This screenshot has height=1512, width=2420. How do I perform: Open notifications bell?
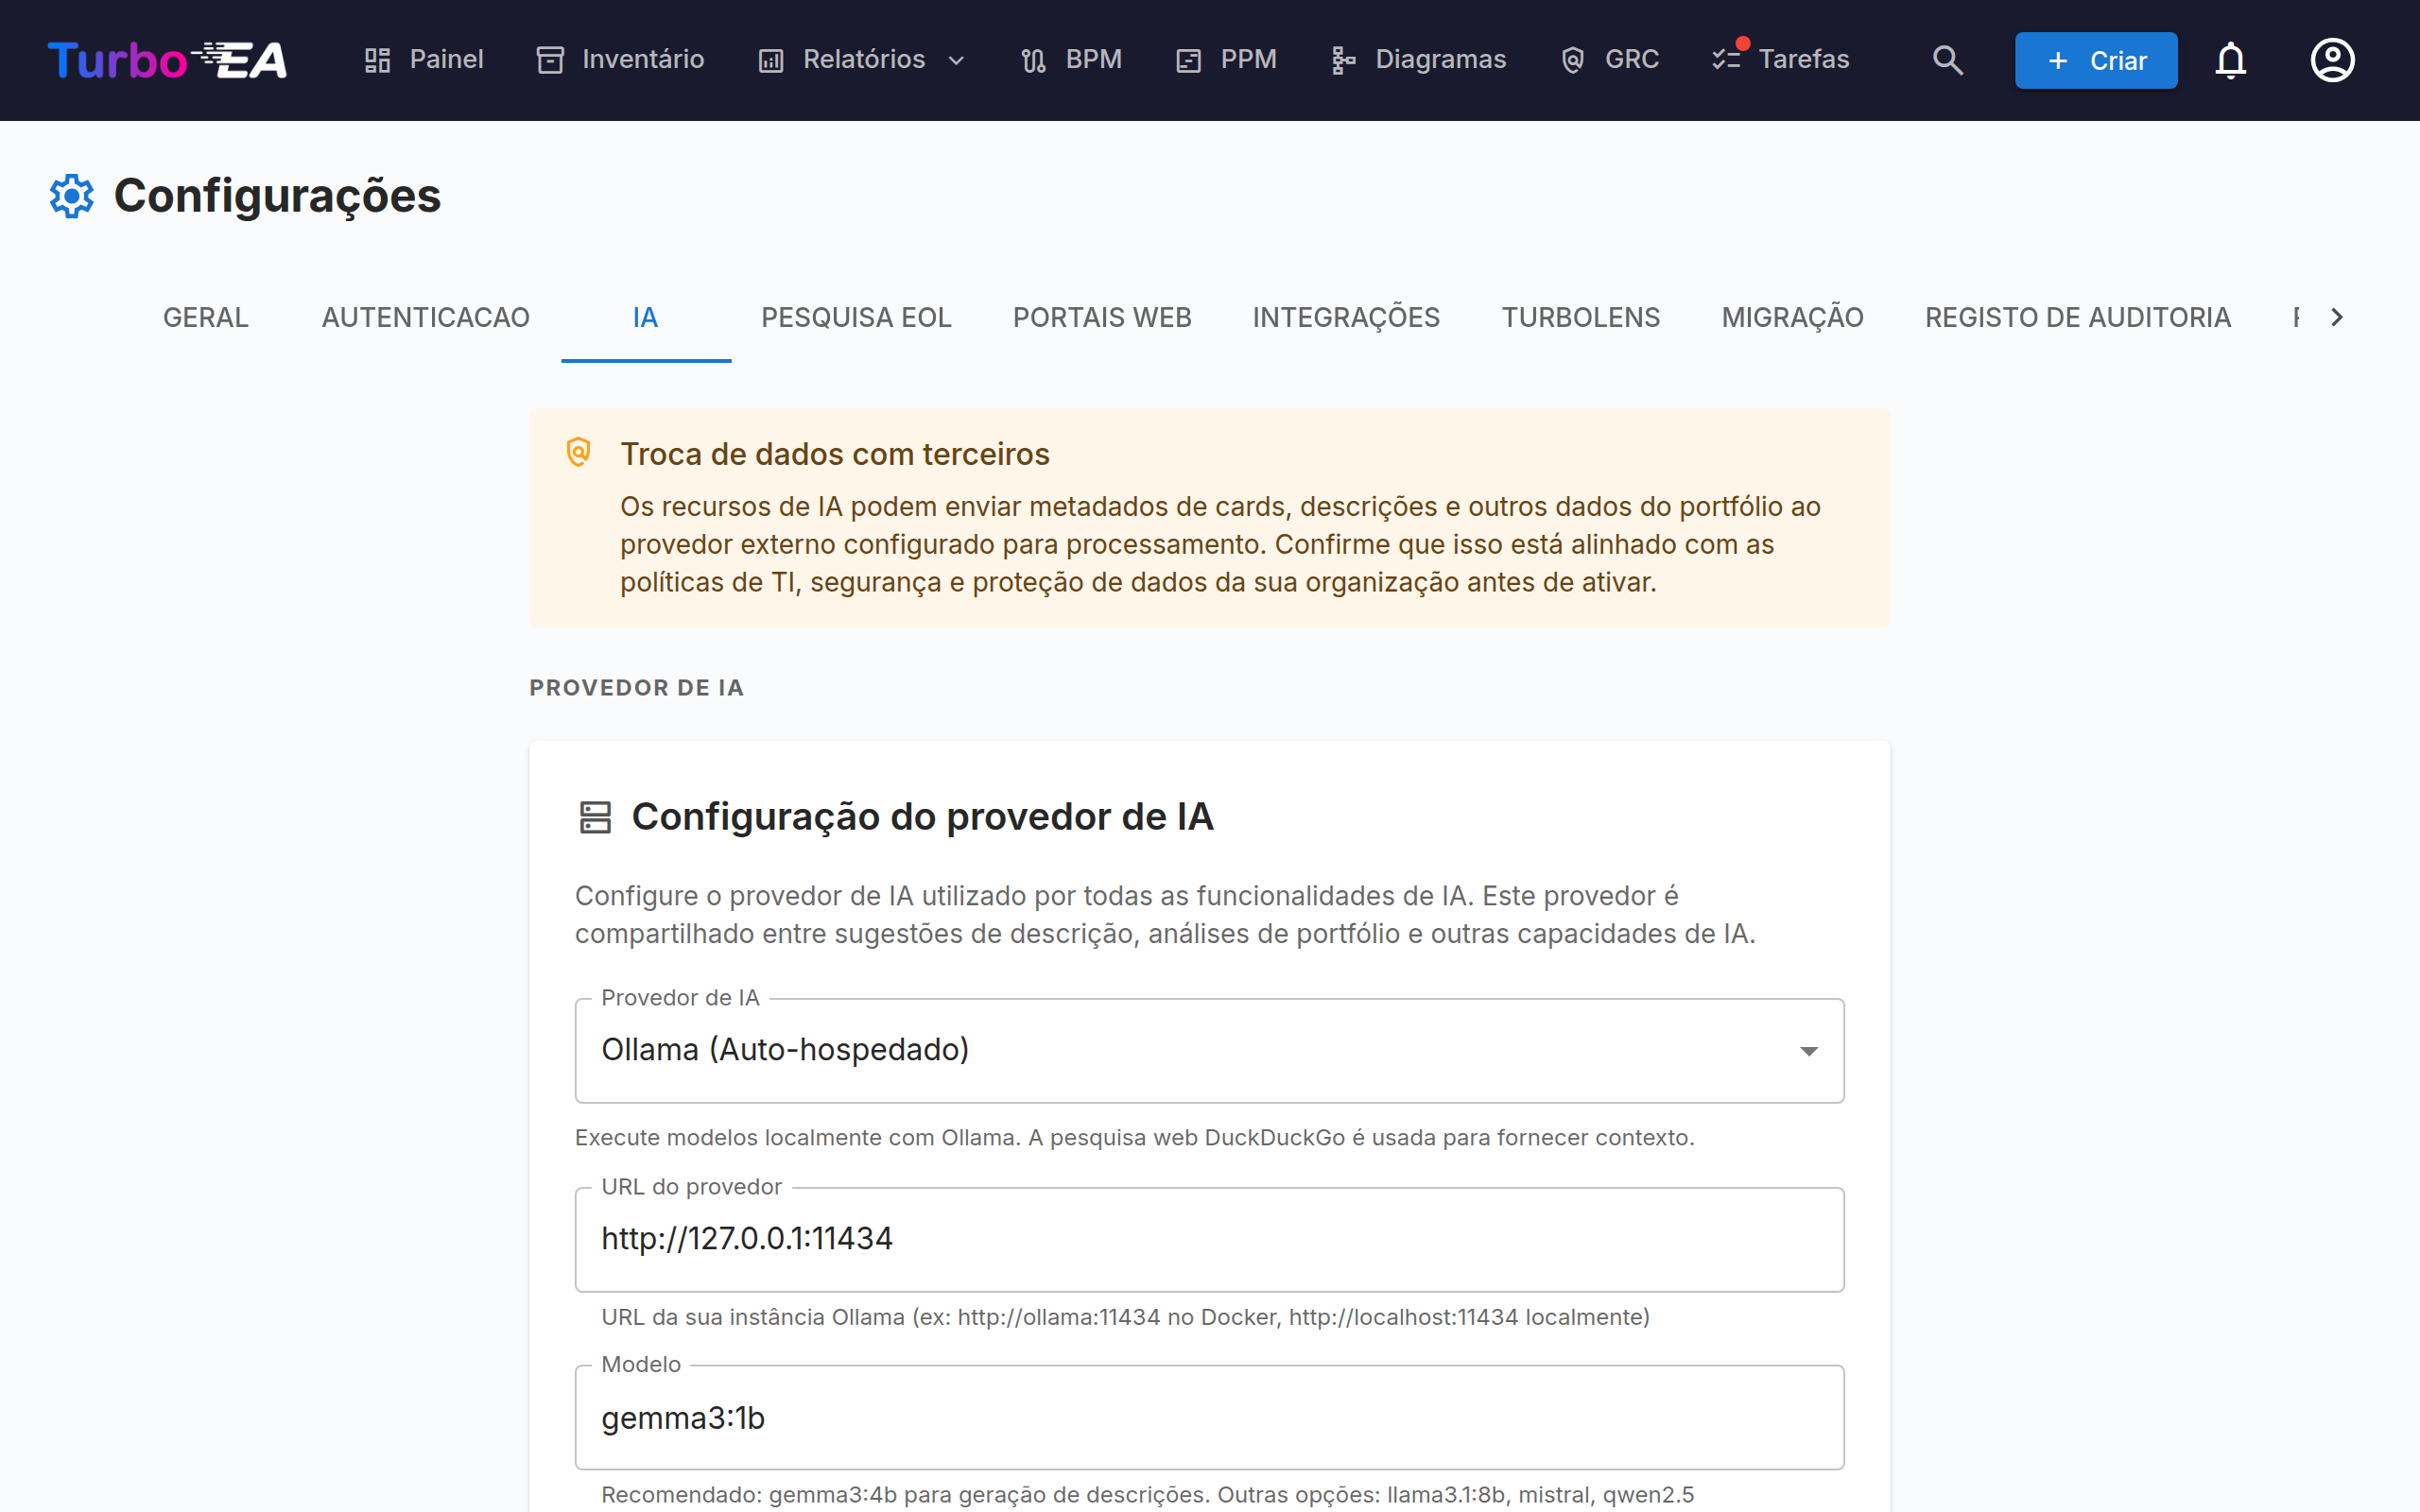[2231, 60]
